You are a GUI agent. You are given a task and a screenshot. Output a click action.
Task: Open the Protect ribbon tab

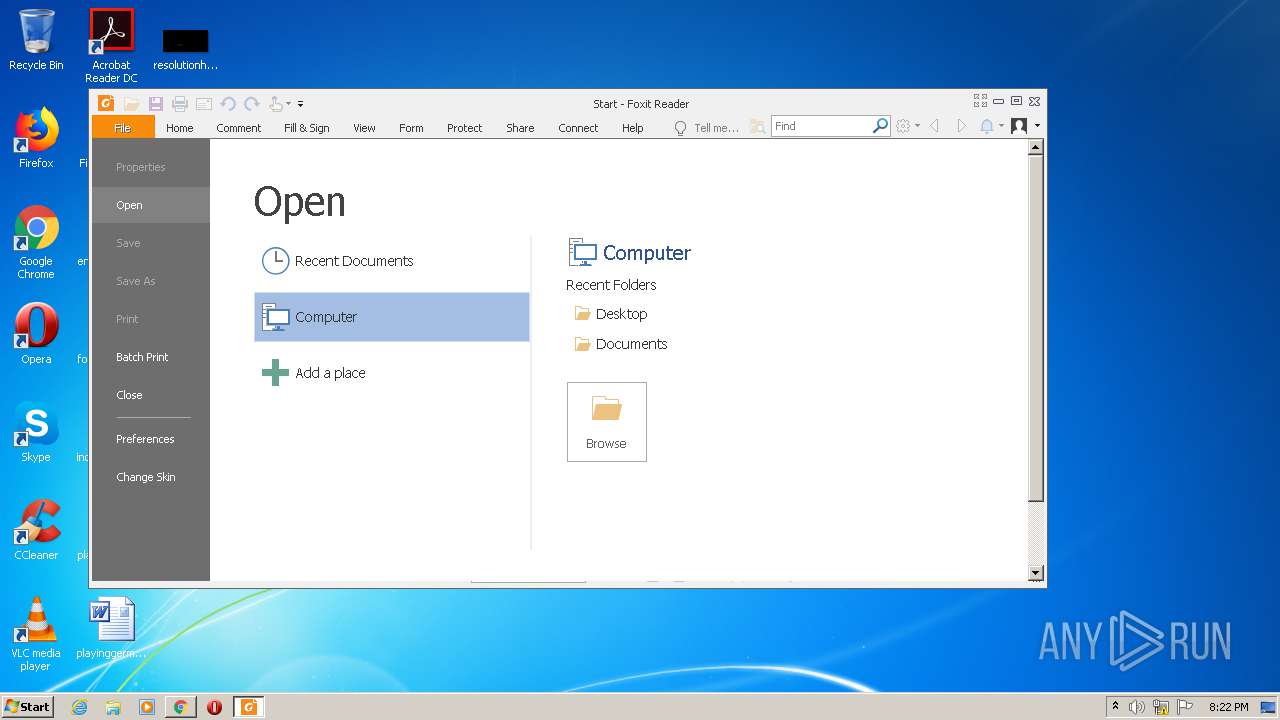coord(464,128)
